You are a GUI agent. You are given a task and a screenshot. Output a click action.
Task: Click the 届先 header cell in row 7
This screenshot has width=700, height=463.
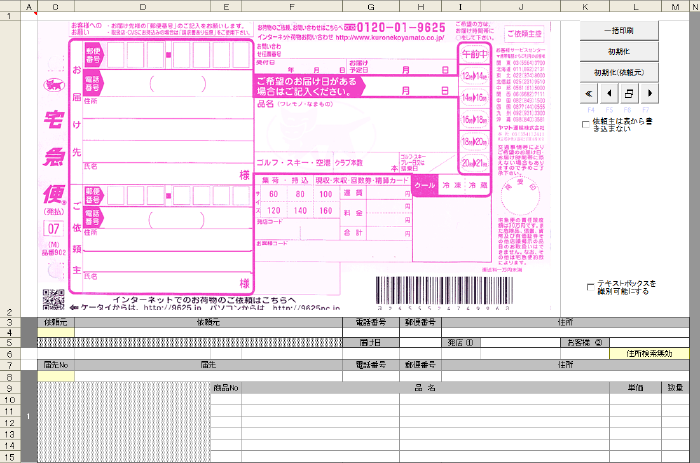[x=208, y=365]
